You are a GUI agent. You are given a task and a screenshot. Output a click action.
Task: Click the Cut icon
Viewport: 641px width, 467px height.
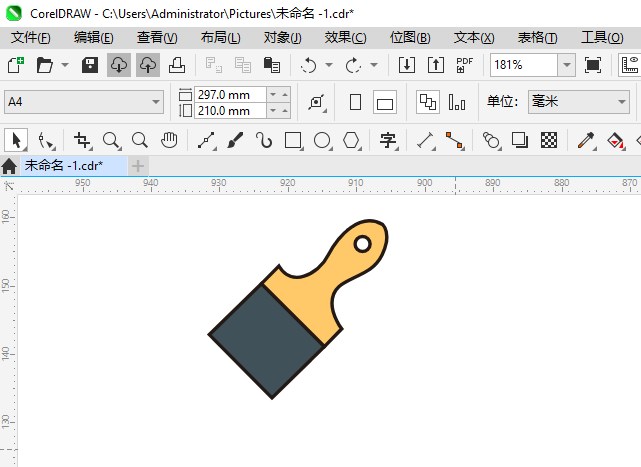click(213, 65)
